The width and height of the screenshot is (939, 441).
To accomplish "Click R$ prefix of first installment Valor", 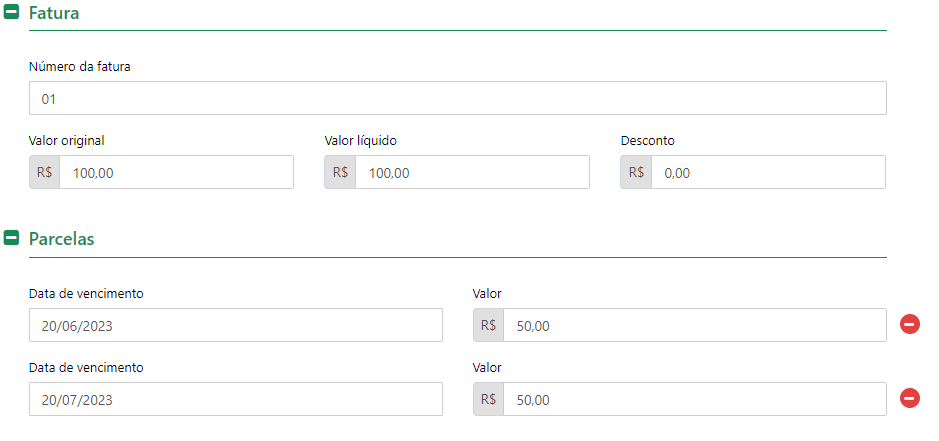I will 488,325.
